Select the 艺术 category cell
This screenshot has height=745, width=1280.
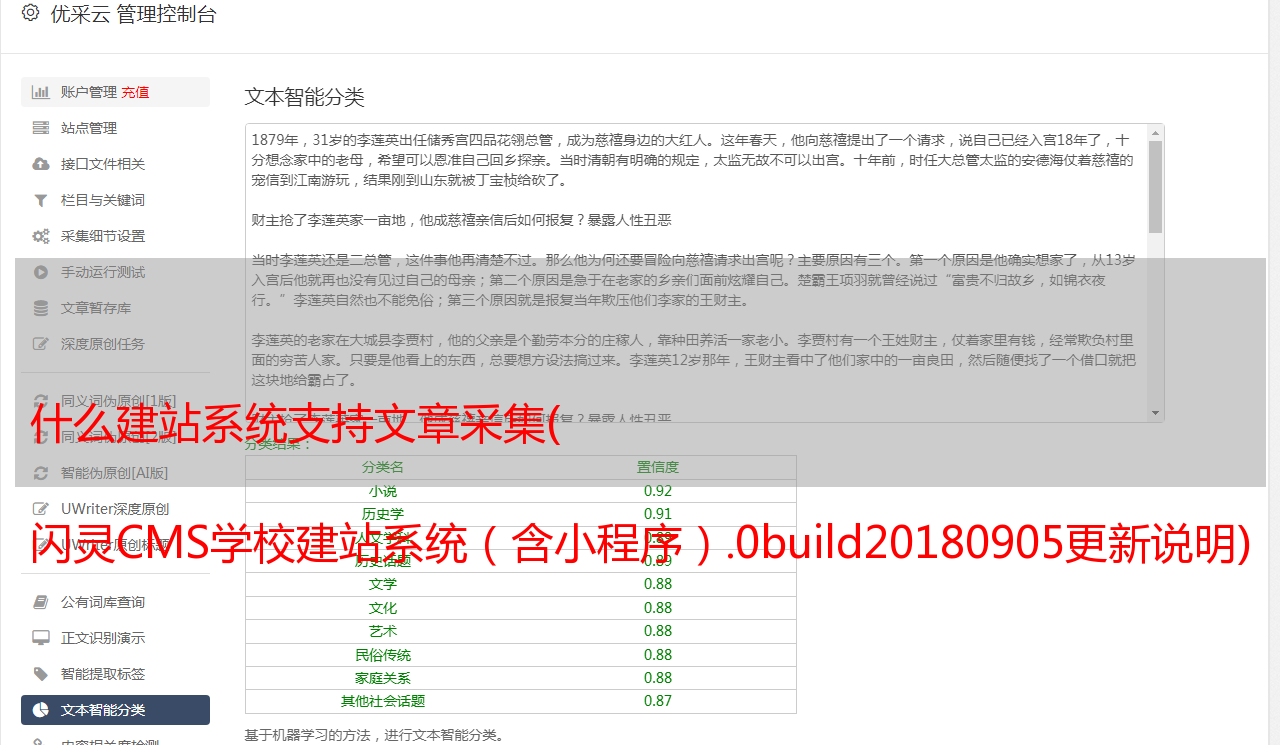(383, 631)
